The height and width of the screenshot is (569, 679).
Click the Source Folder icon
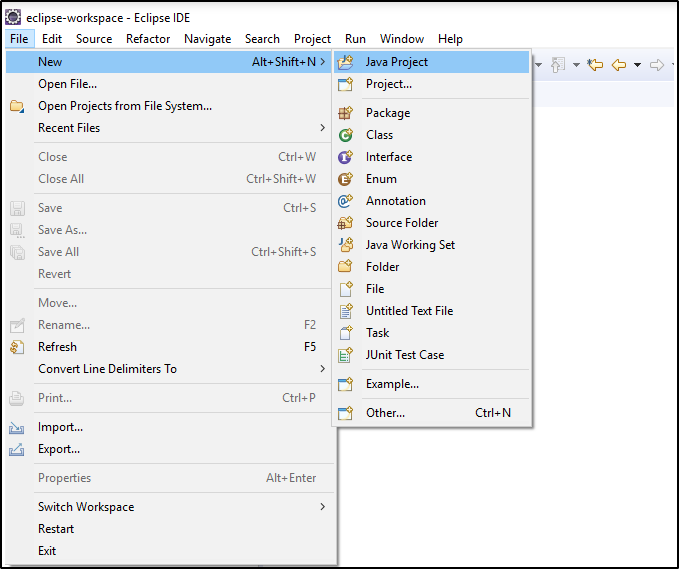(345, 223)
